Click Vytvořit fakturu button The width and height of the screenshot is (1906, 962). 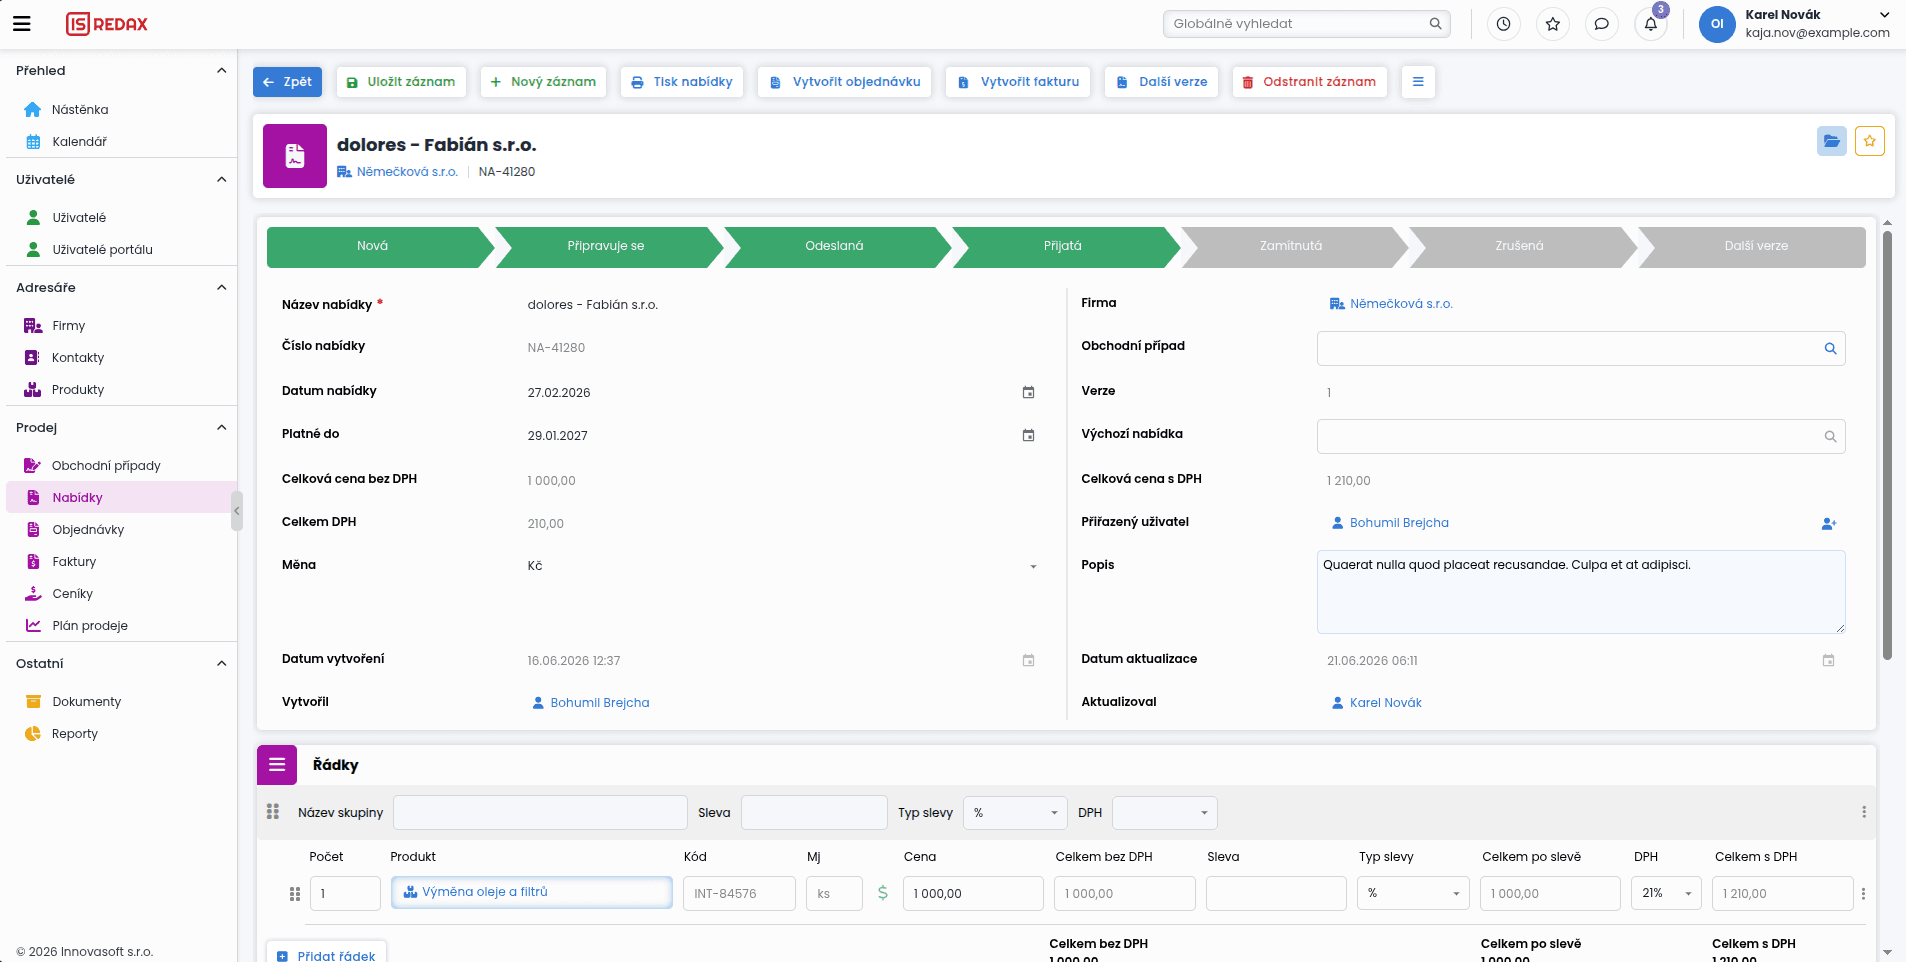1018,82
